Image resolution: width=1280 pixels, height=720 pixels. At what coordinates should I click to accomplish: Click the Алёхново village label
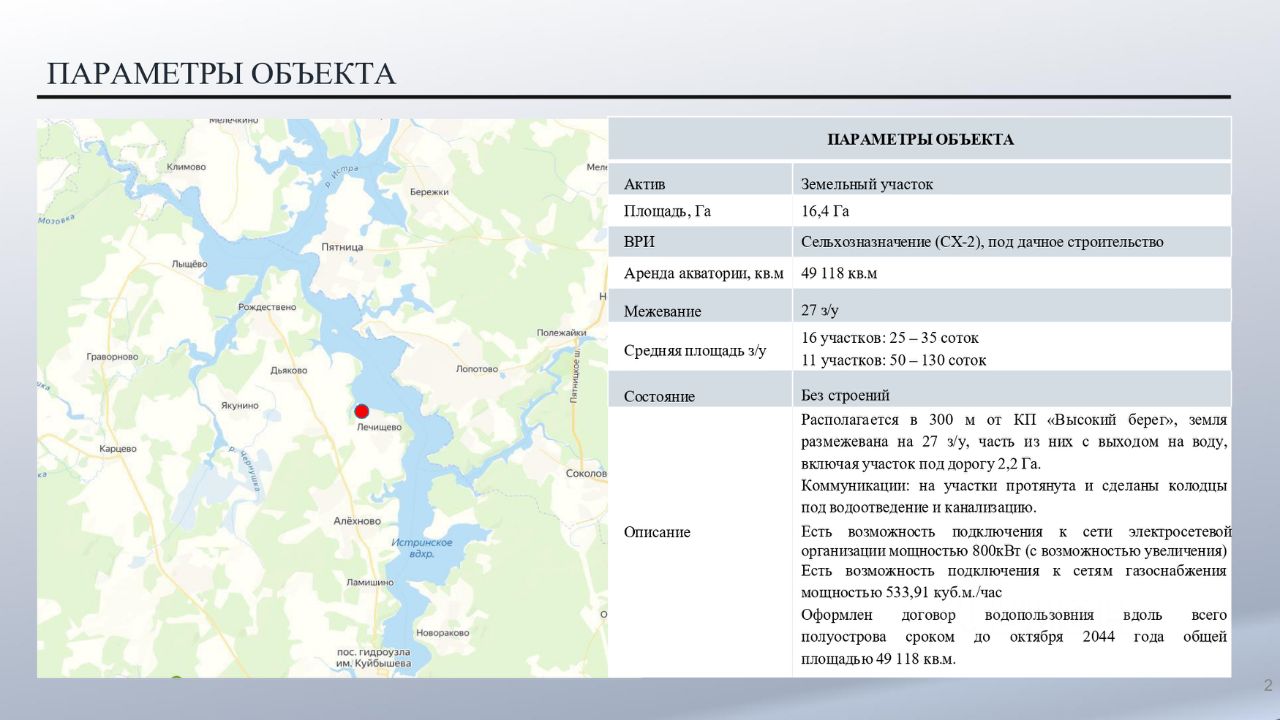click(x=357, y=521)
